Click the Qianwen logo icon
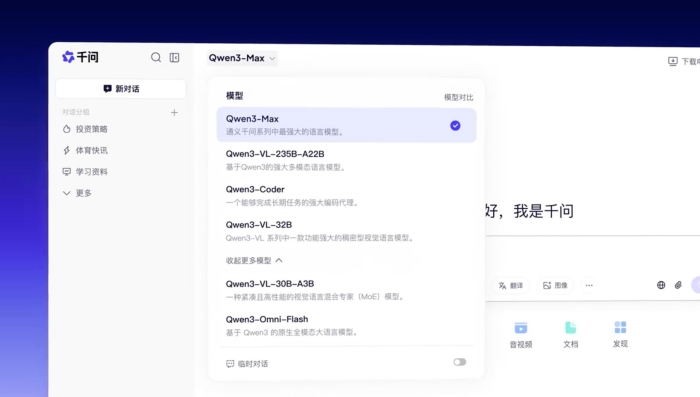This screenshot has width=700, height=397. coord(68,57)
